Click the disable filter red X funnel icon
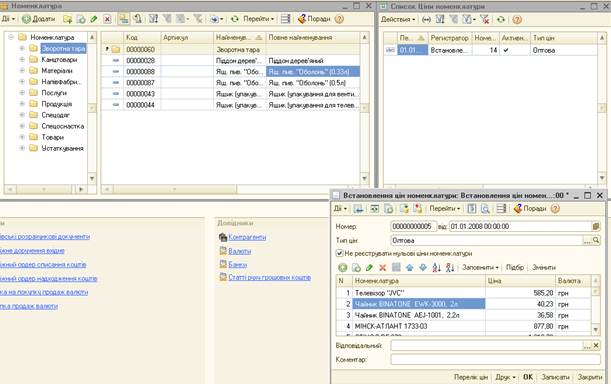The image size is (611, 384). coord(485,19)
